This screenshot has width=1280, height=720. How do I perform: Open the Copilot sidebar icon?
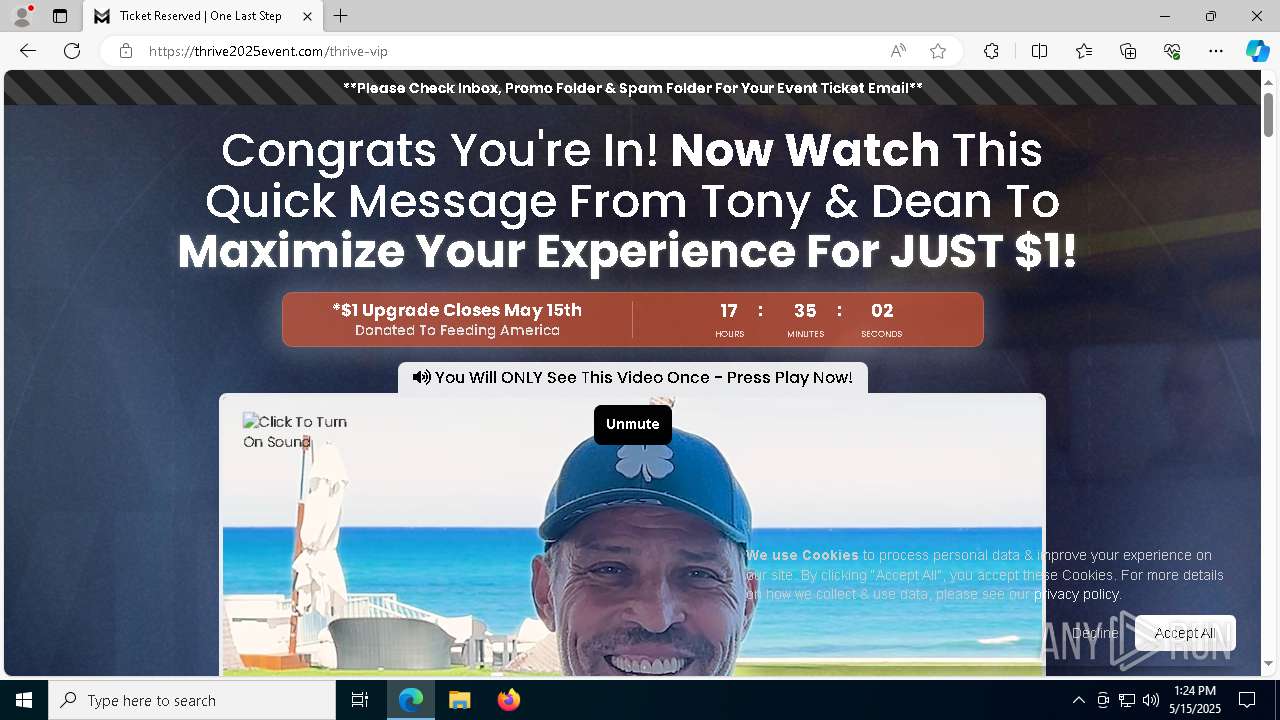pos(1257,51)
